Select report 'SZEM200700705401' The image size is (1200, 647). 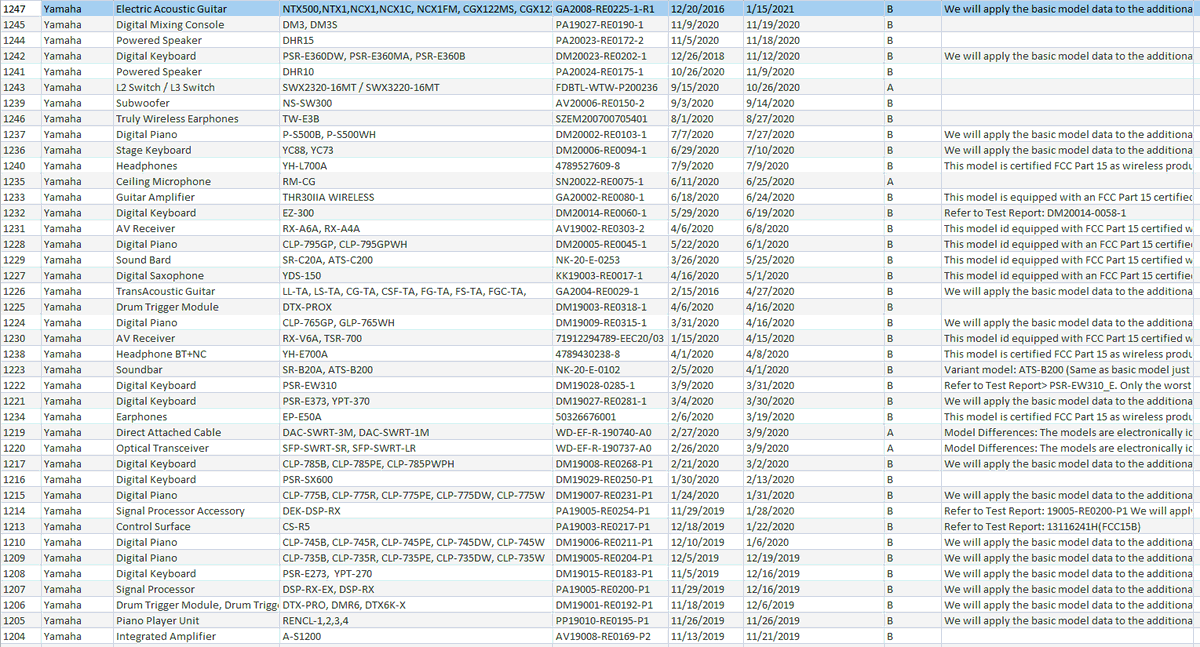coord(610,118)
